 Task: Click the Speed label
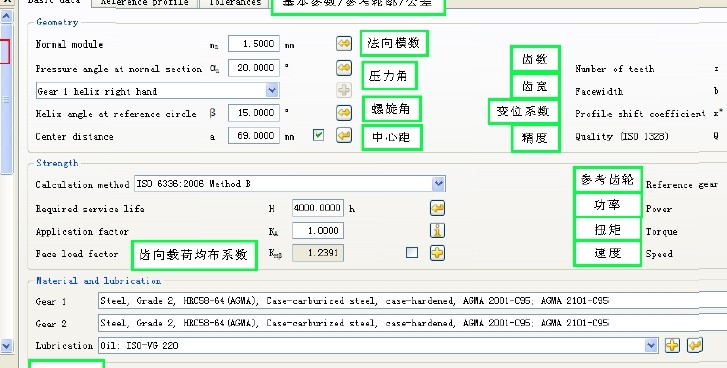[659, 254]
